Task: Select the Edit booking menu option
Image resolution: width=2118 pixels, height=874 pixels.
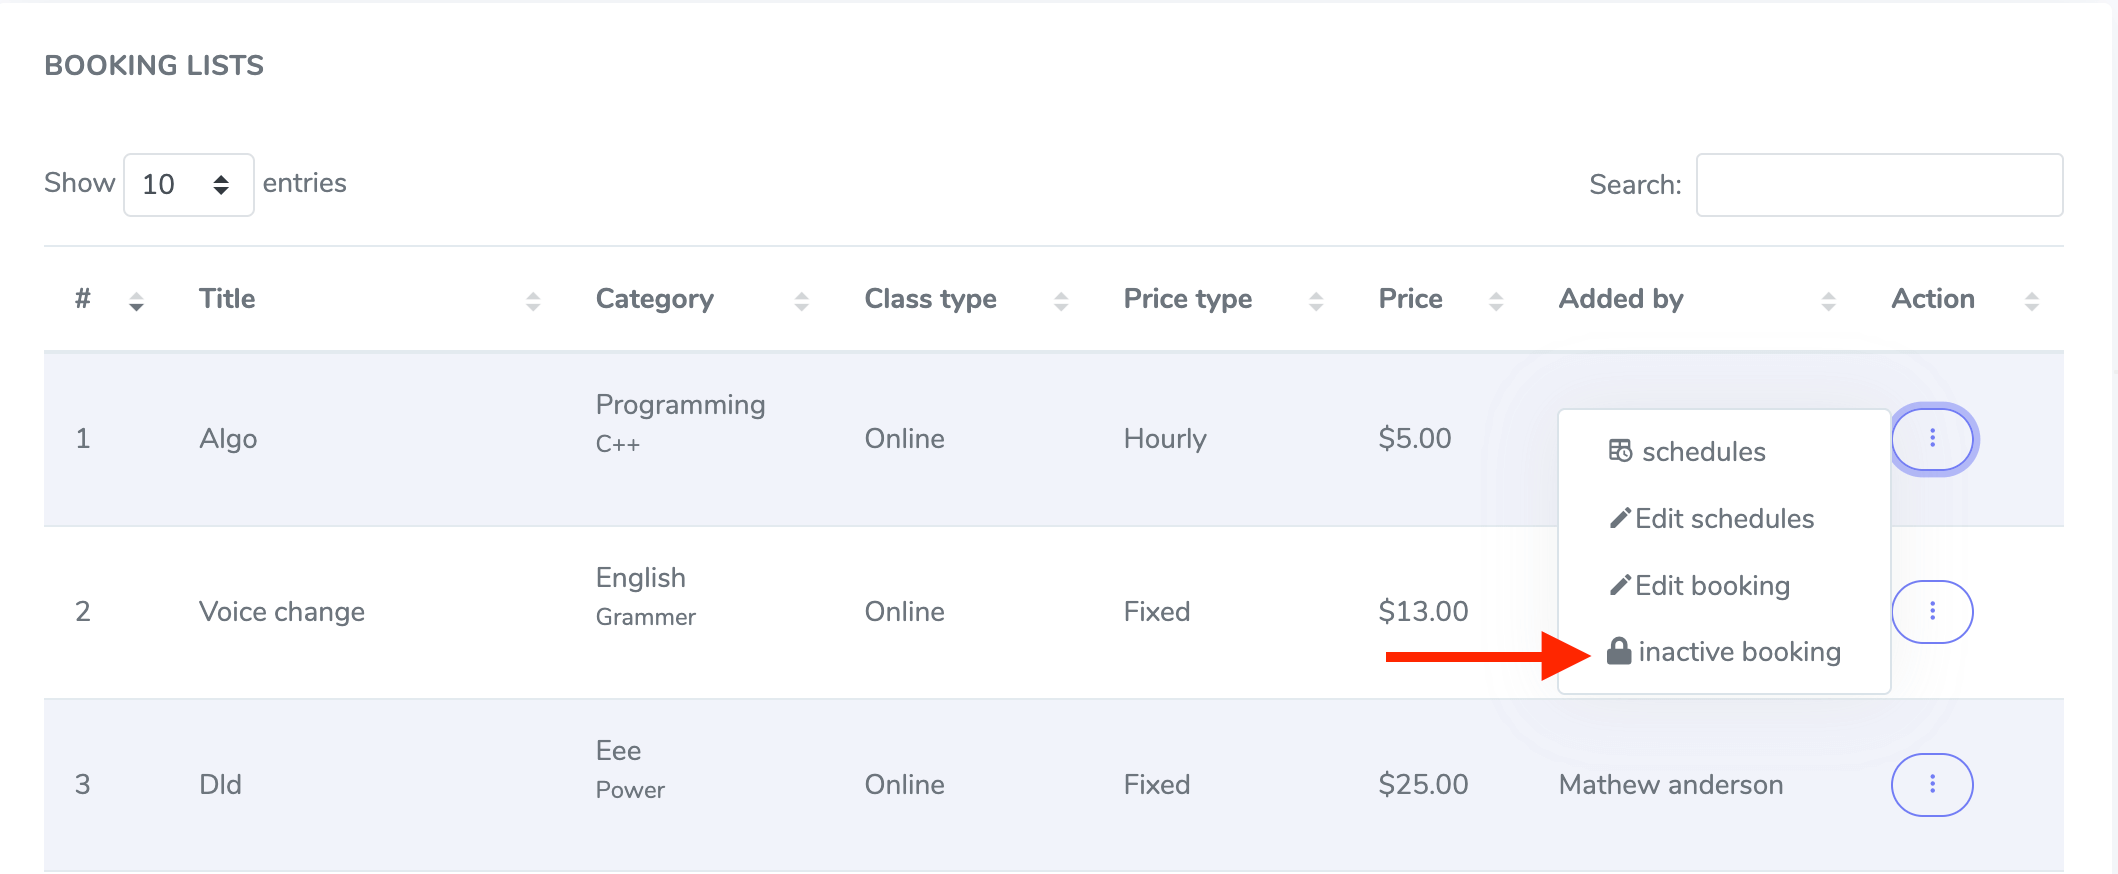Action: pos(1711,586)
